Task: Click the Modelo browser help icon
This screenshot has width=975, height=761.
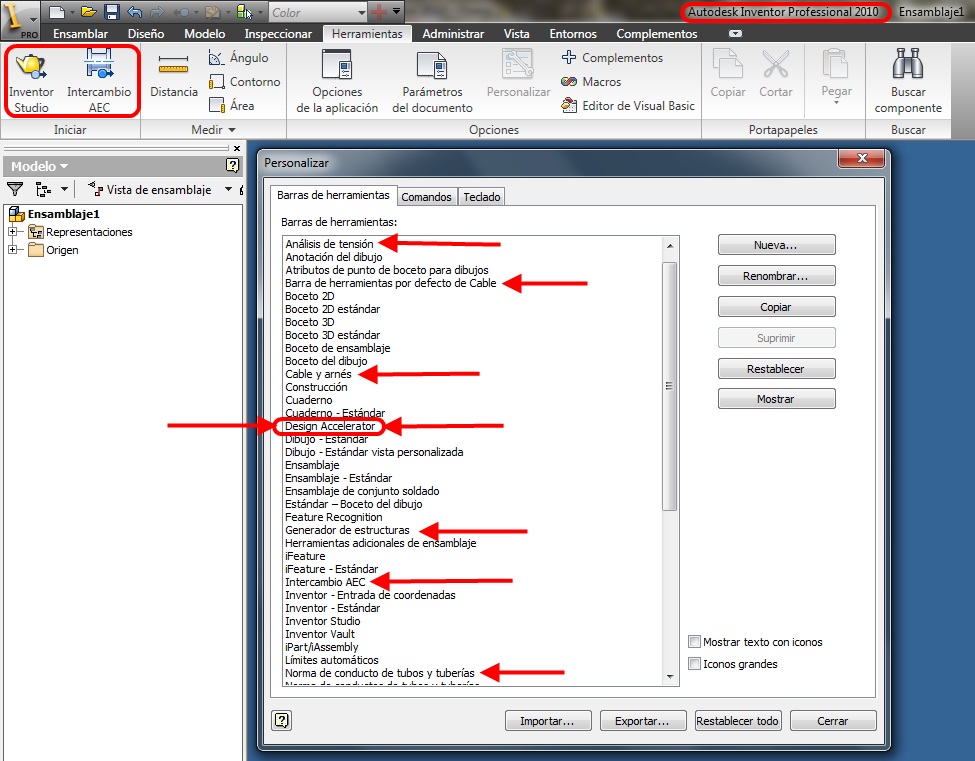Action: pos(233,165)
